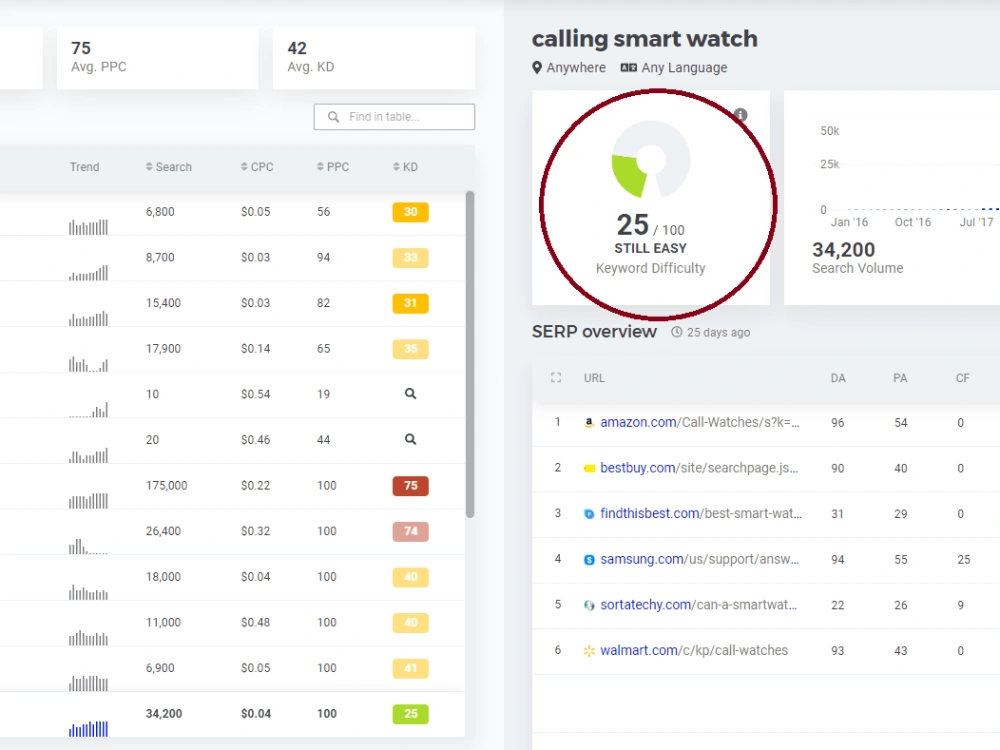Image resolution: width=1000 pixels, height=750 pixels.
Task: Click the magnifier icon in the 20 search row
Action: (x=411, y=439)
